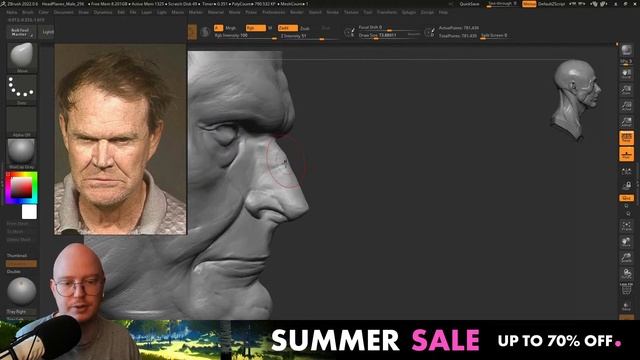Select the white secondary color swatch
Viewport: 640px width, 360px height.
coord(29,212)
